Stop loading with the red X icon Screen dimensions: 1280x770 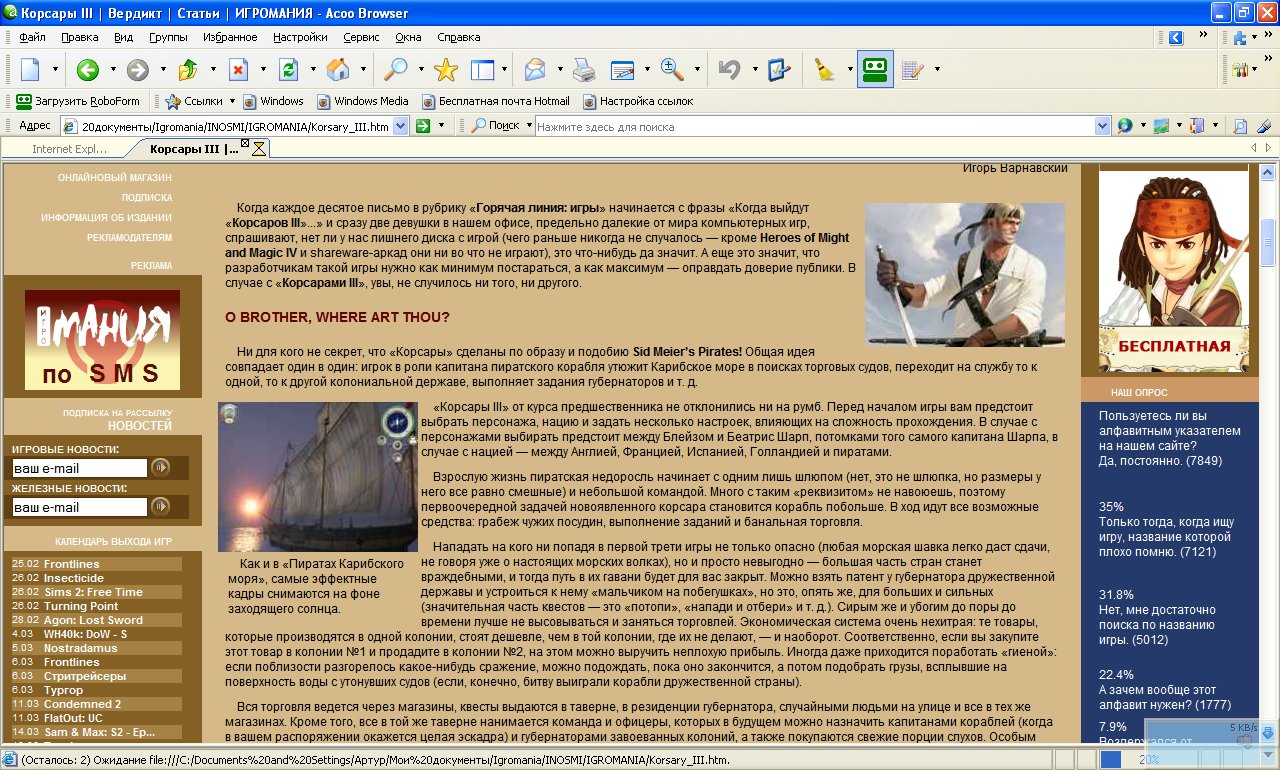pyautogui.click(x=238, y=70)
